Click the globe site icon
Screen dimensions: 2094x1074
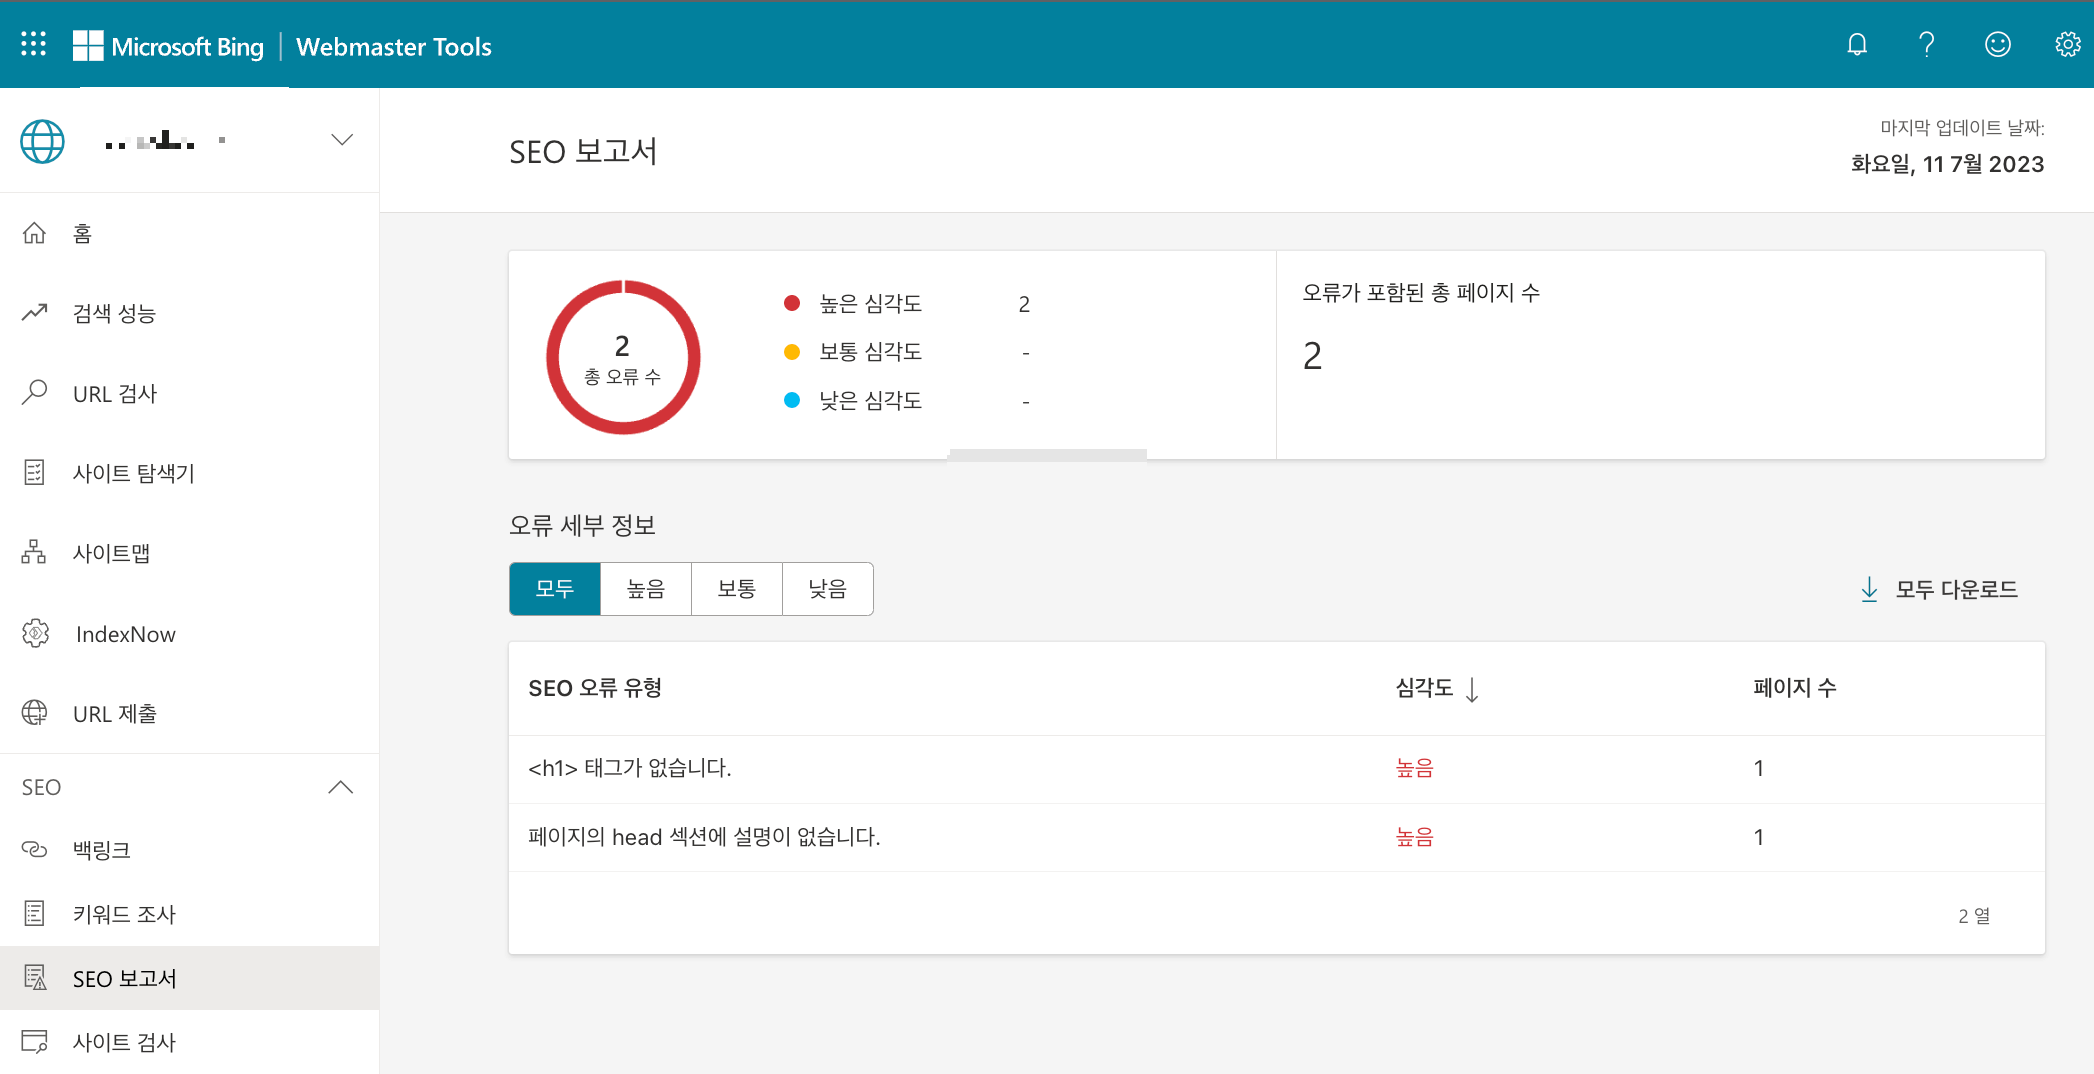(42, 141)
